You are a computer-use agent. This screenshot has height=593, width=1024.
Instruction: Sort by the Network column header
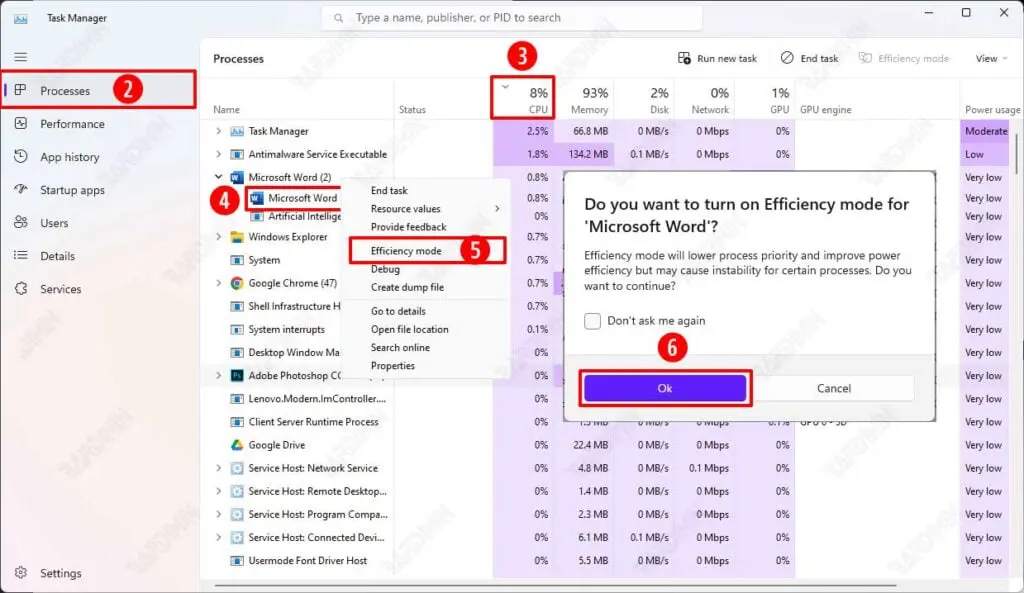coord(705,98)
